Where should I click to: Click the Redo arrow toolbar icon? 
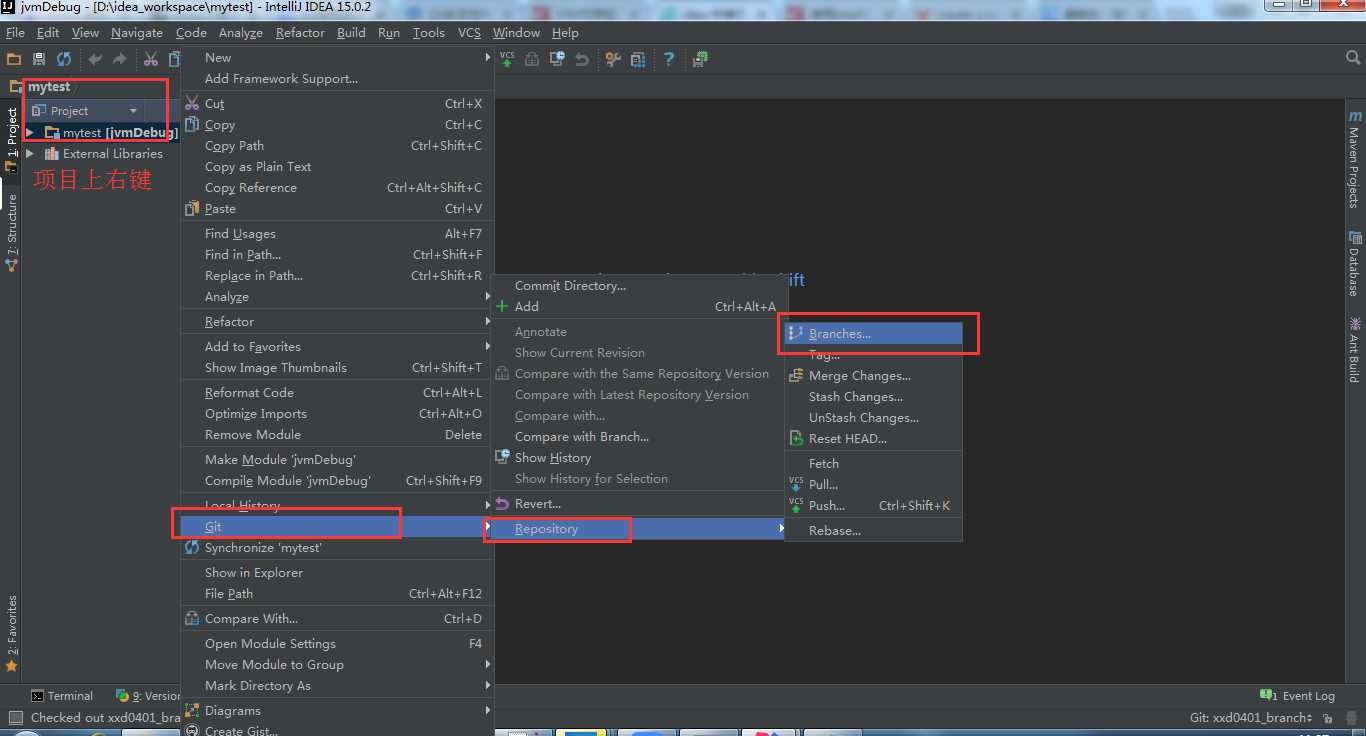point(120,60)
